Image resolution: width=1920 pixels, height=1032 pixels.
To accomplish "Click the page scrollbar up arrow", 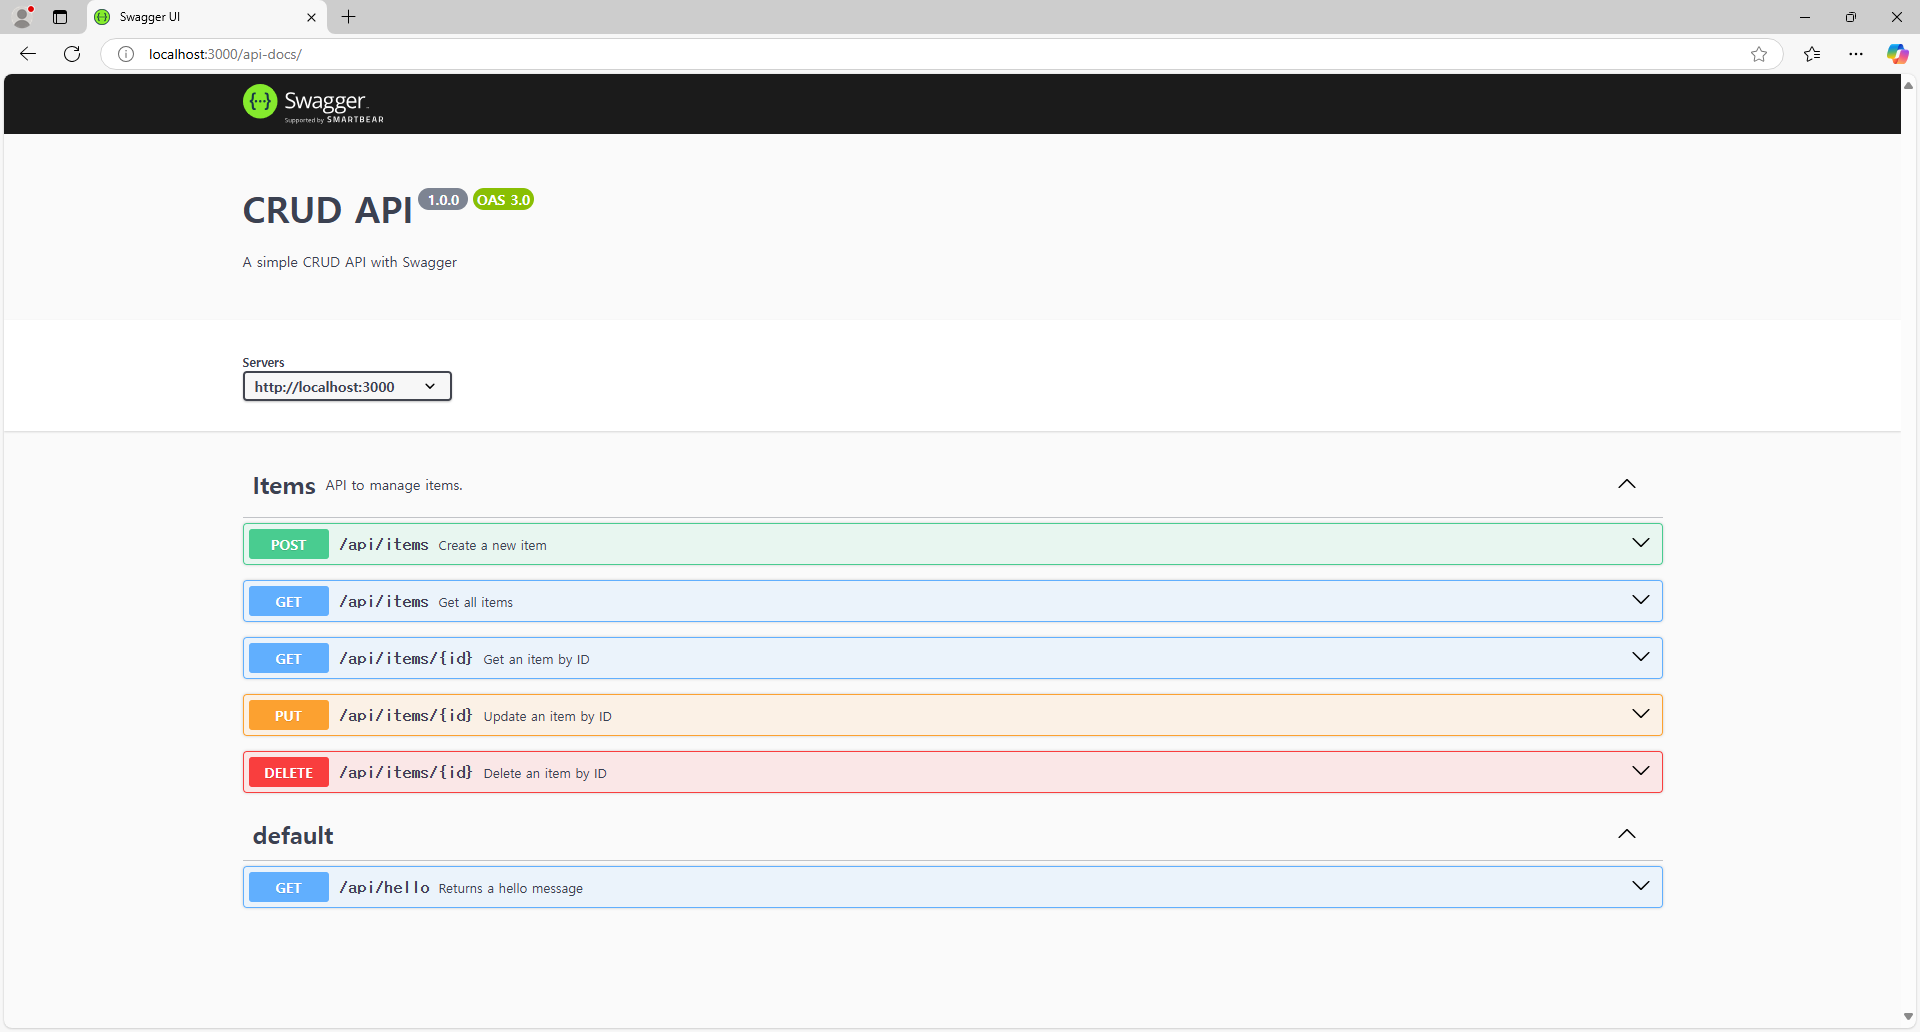I will click(1908, 86).
